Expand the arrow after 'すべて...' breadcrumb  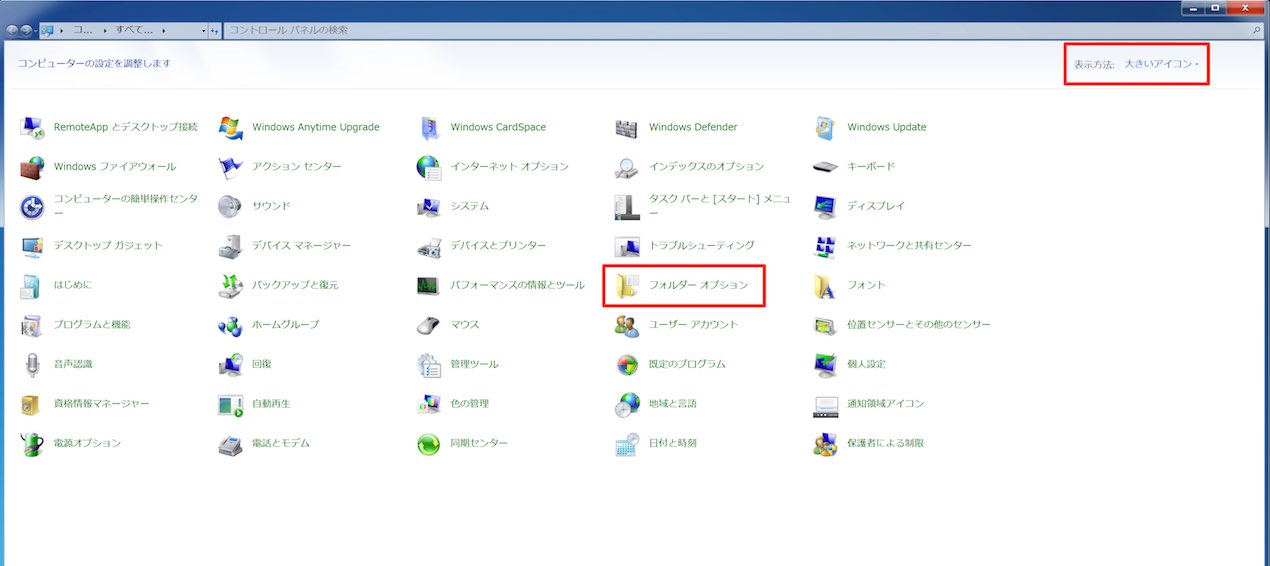163,31
